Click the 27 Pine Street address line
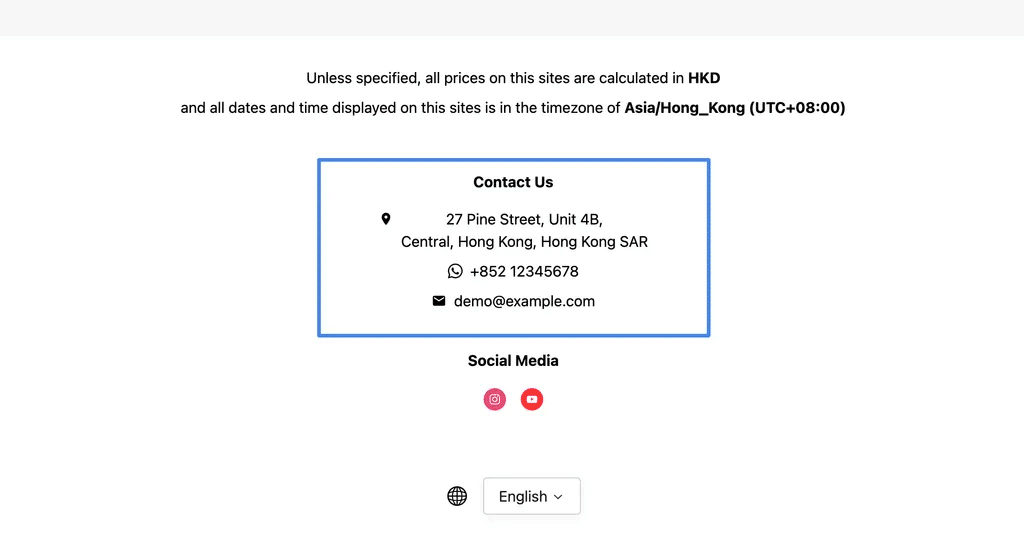The image size is (1024, 542). [x=524, y=219]
